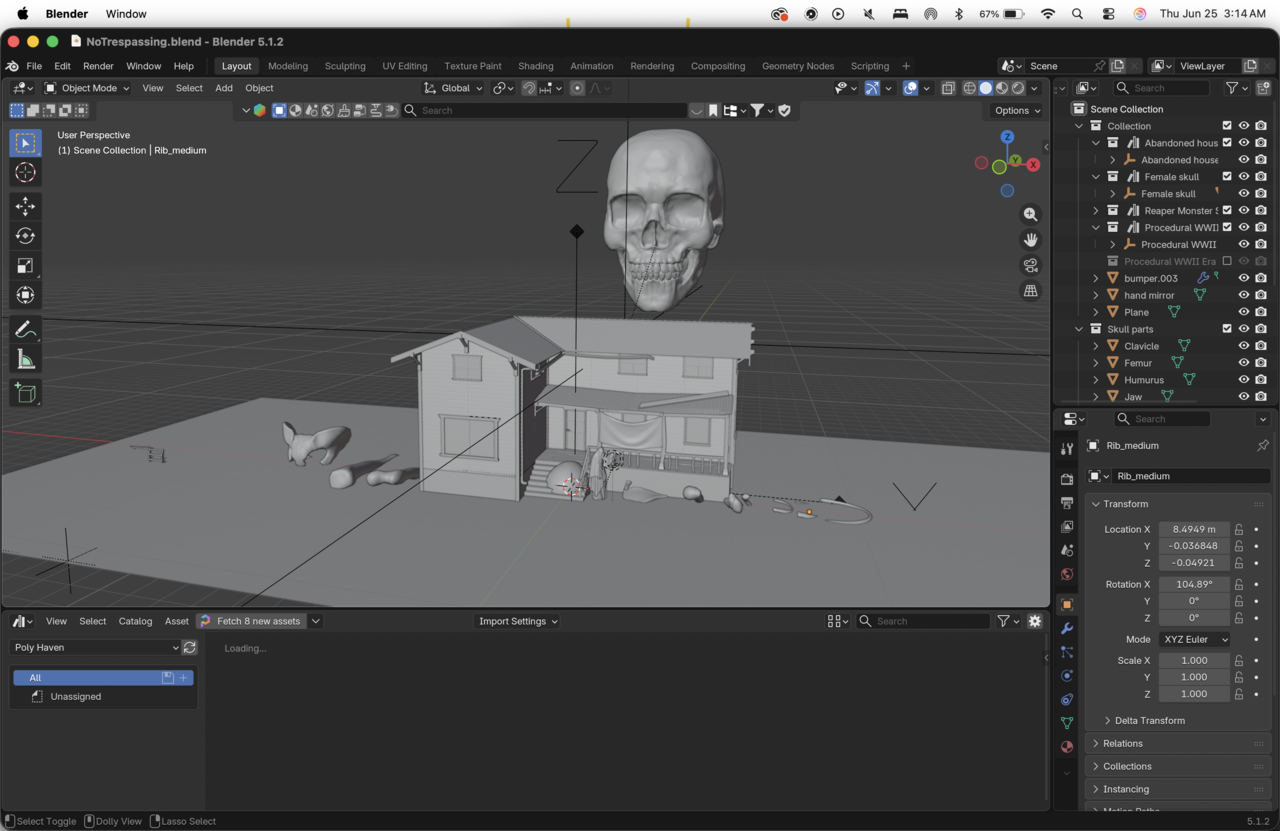Open the Object Mode dropdown
Image resolution: width=1280 pixels, height=831 pixels.
tap(87, 88)
